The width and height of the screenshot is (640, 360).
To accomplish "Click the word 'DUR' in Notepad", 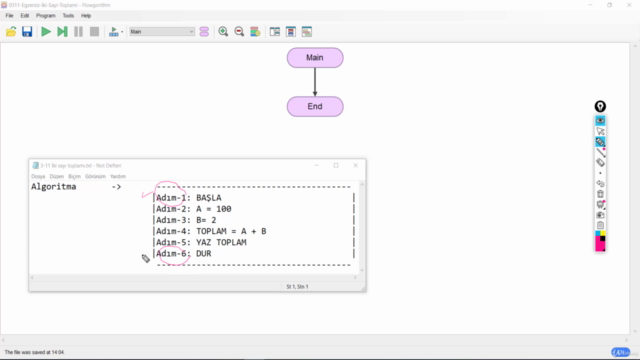I will (x=204, y=253).
